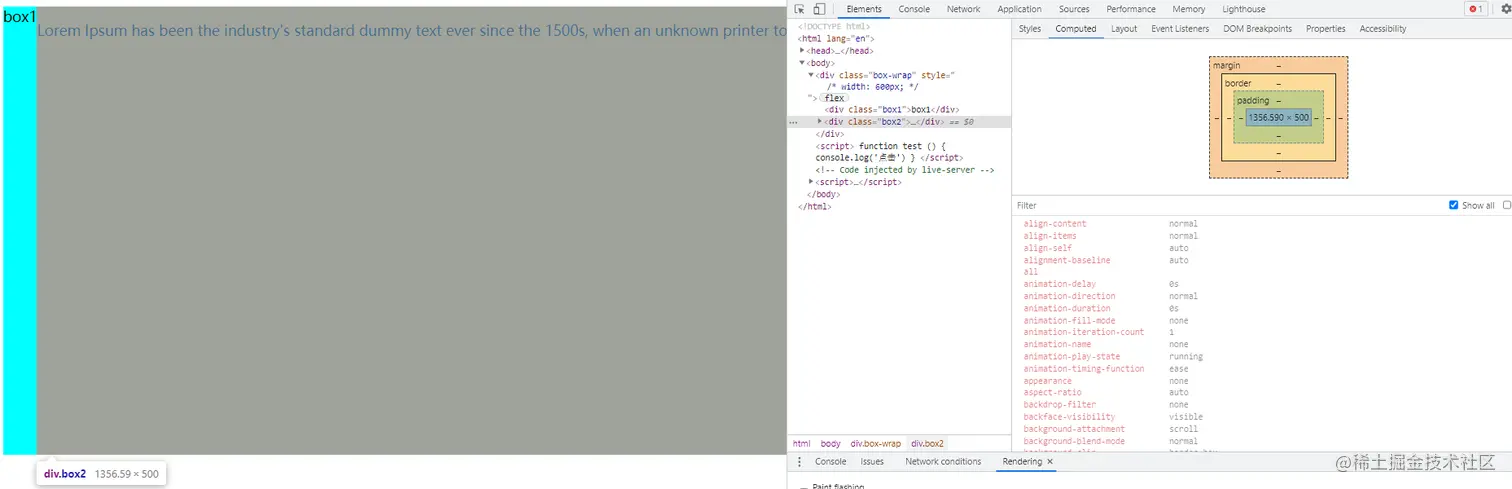This screenshot has width=1512, height=489.
Task: Switch to the Elements panel tab
Action: pos(864,9)
